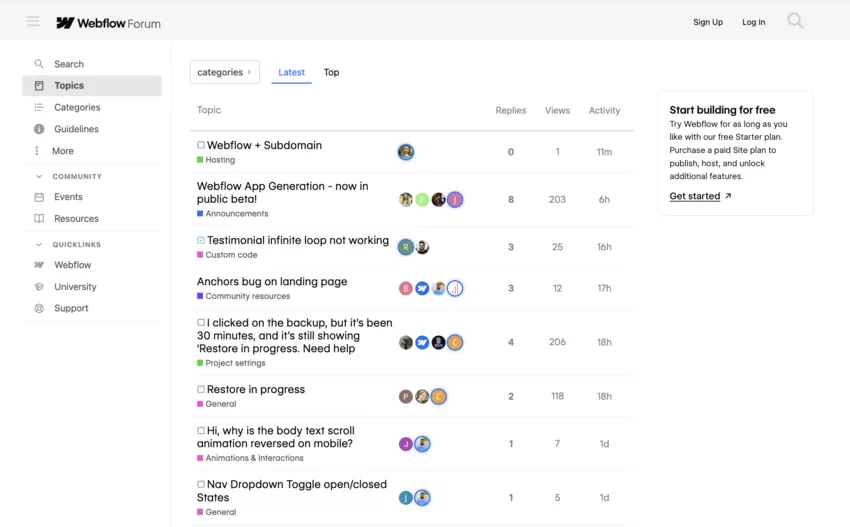850x527 pixels.
Task: Select Topics in the sidebar
Action: pos(92,86)
